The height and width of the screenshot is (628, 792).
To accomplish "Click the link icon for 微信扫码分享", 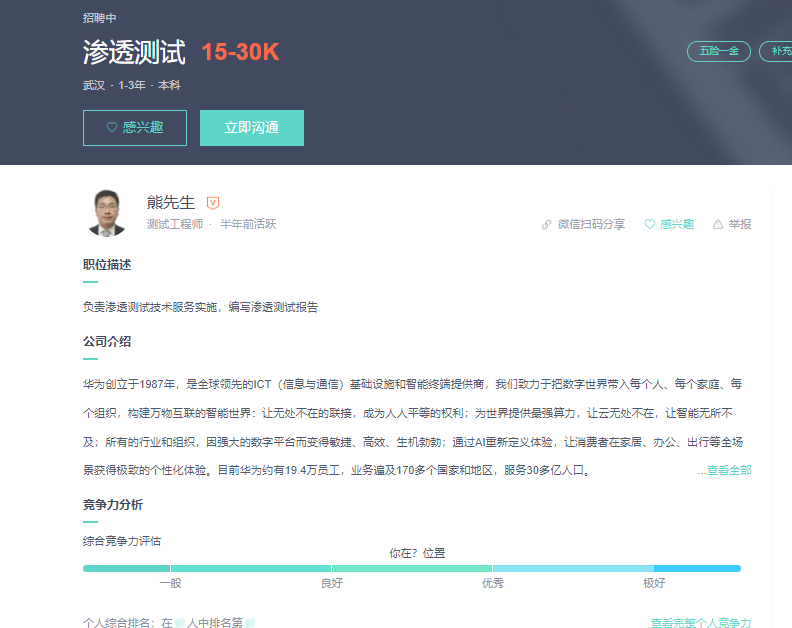I will click(546, 224).
